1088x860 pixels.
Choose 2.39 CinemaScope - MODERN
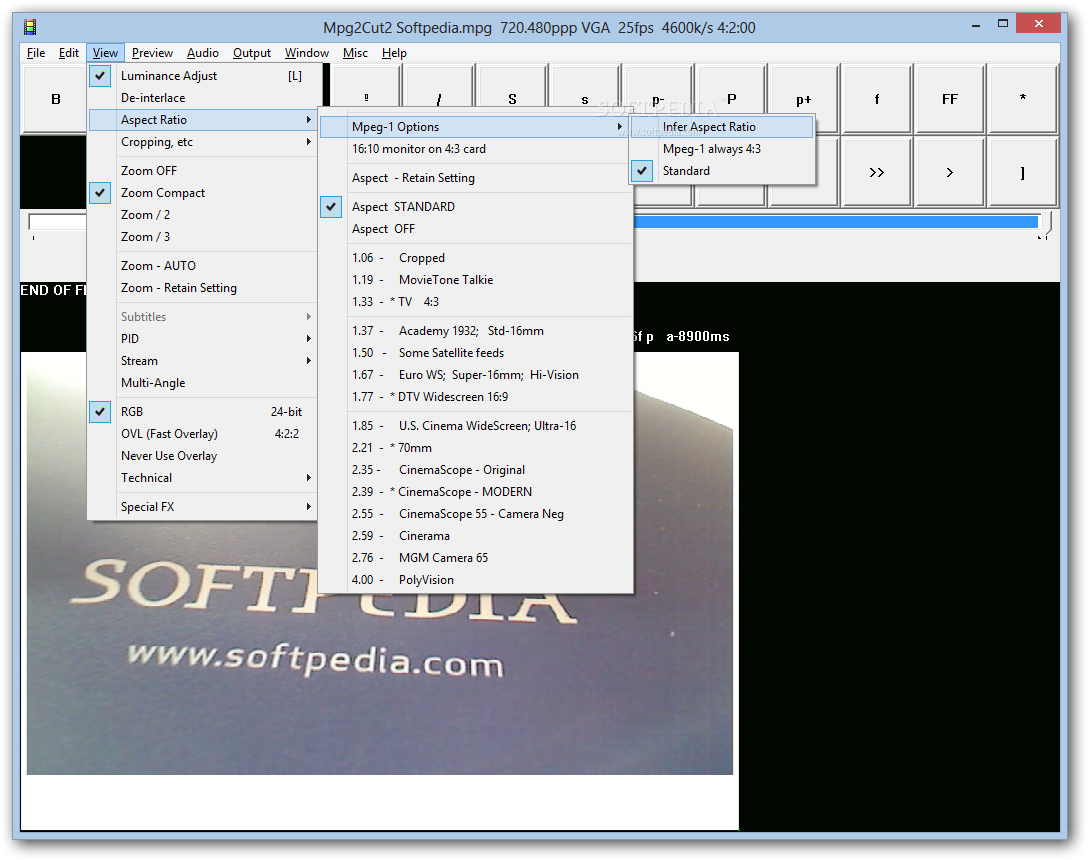[x=476, y=492]
